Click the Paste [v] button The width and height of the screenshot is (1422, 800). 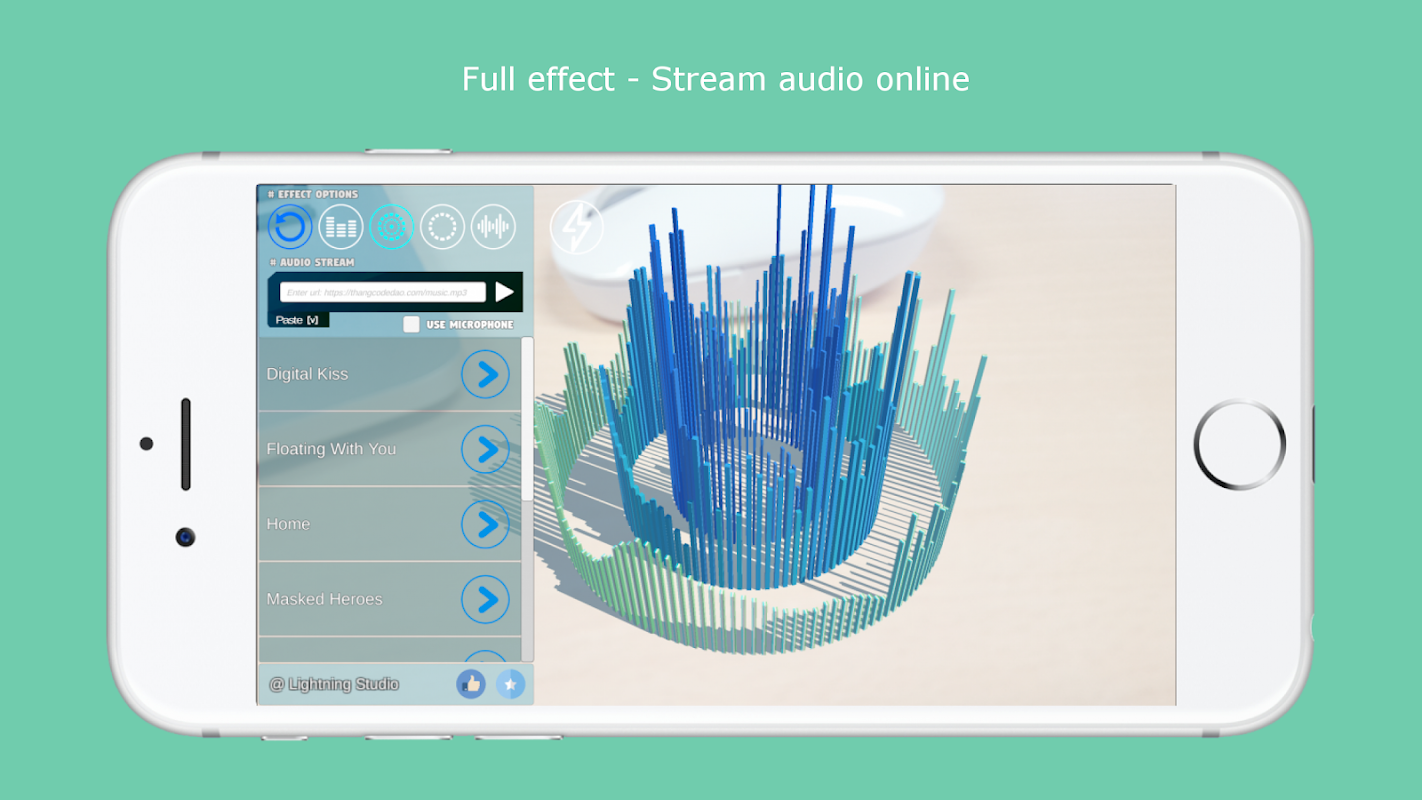298,320
